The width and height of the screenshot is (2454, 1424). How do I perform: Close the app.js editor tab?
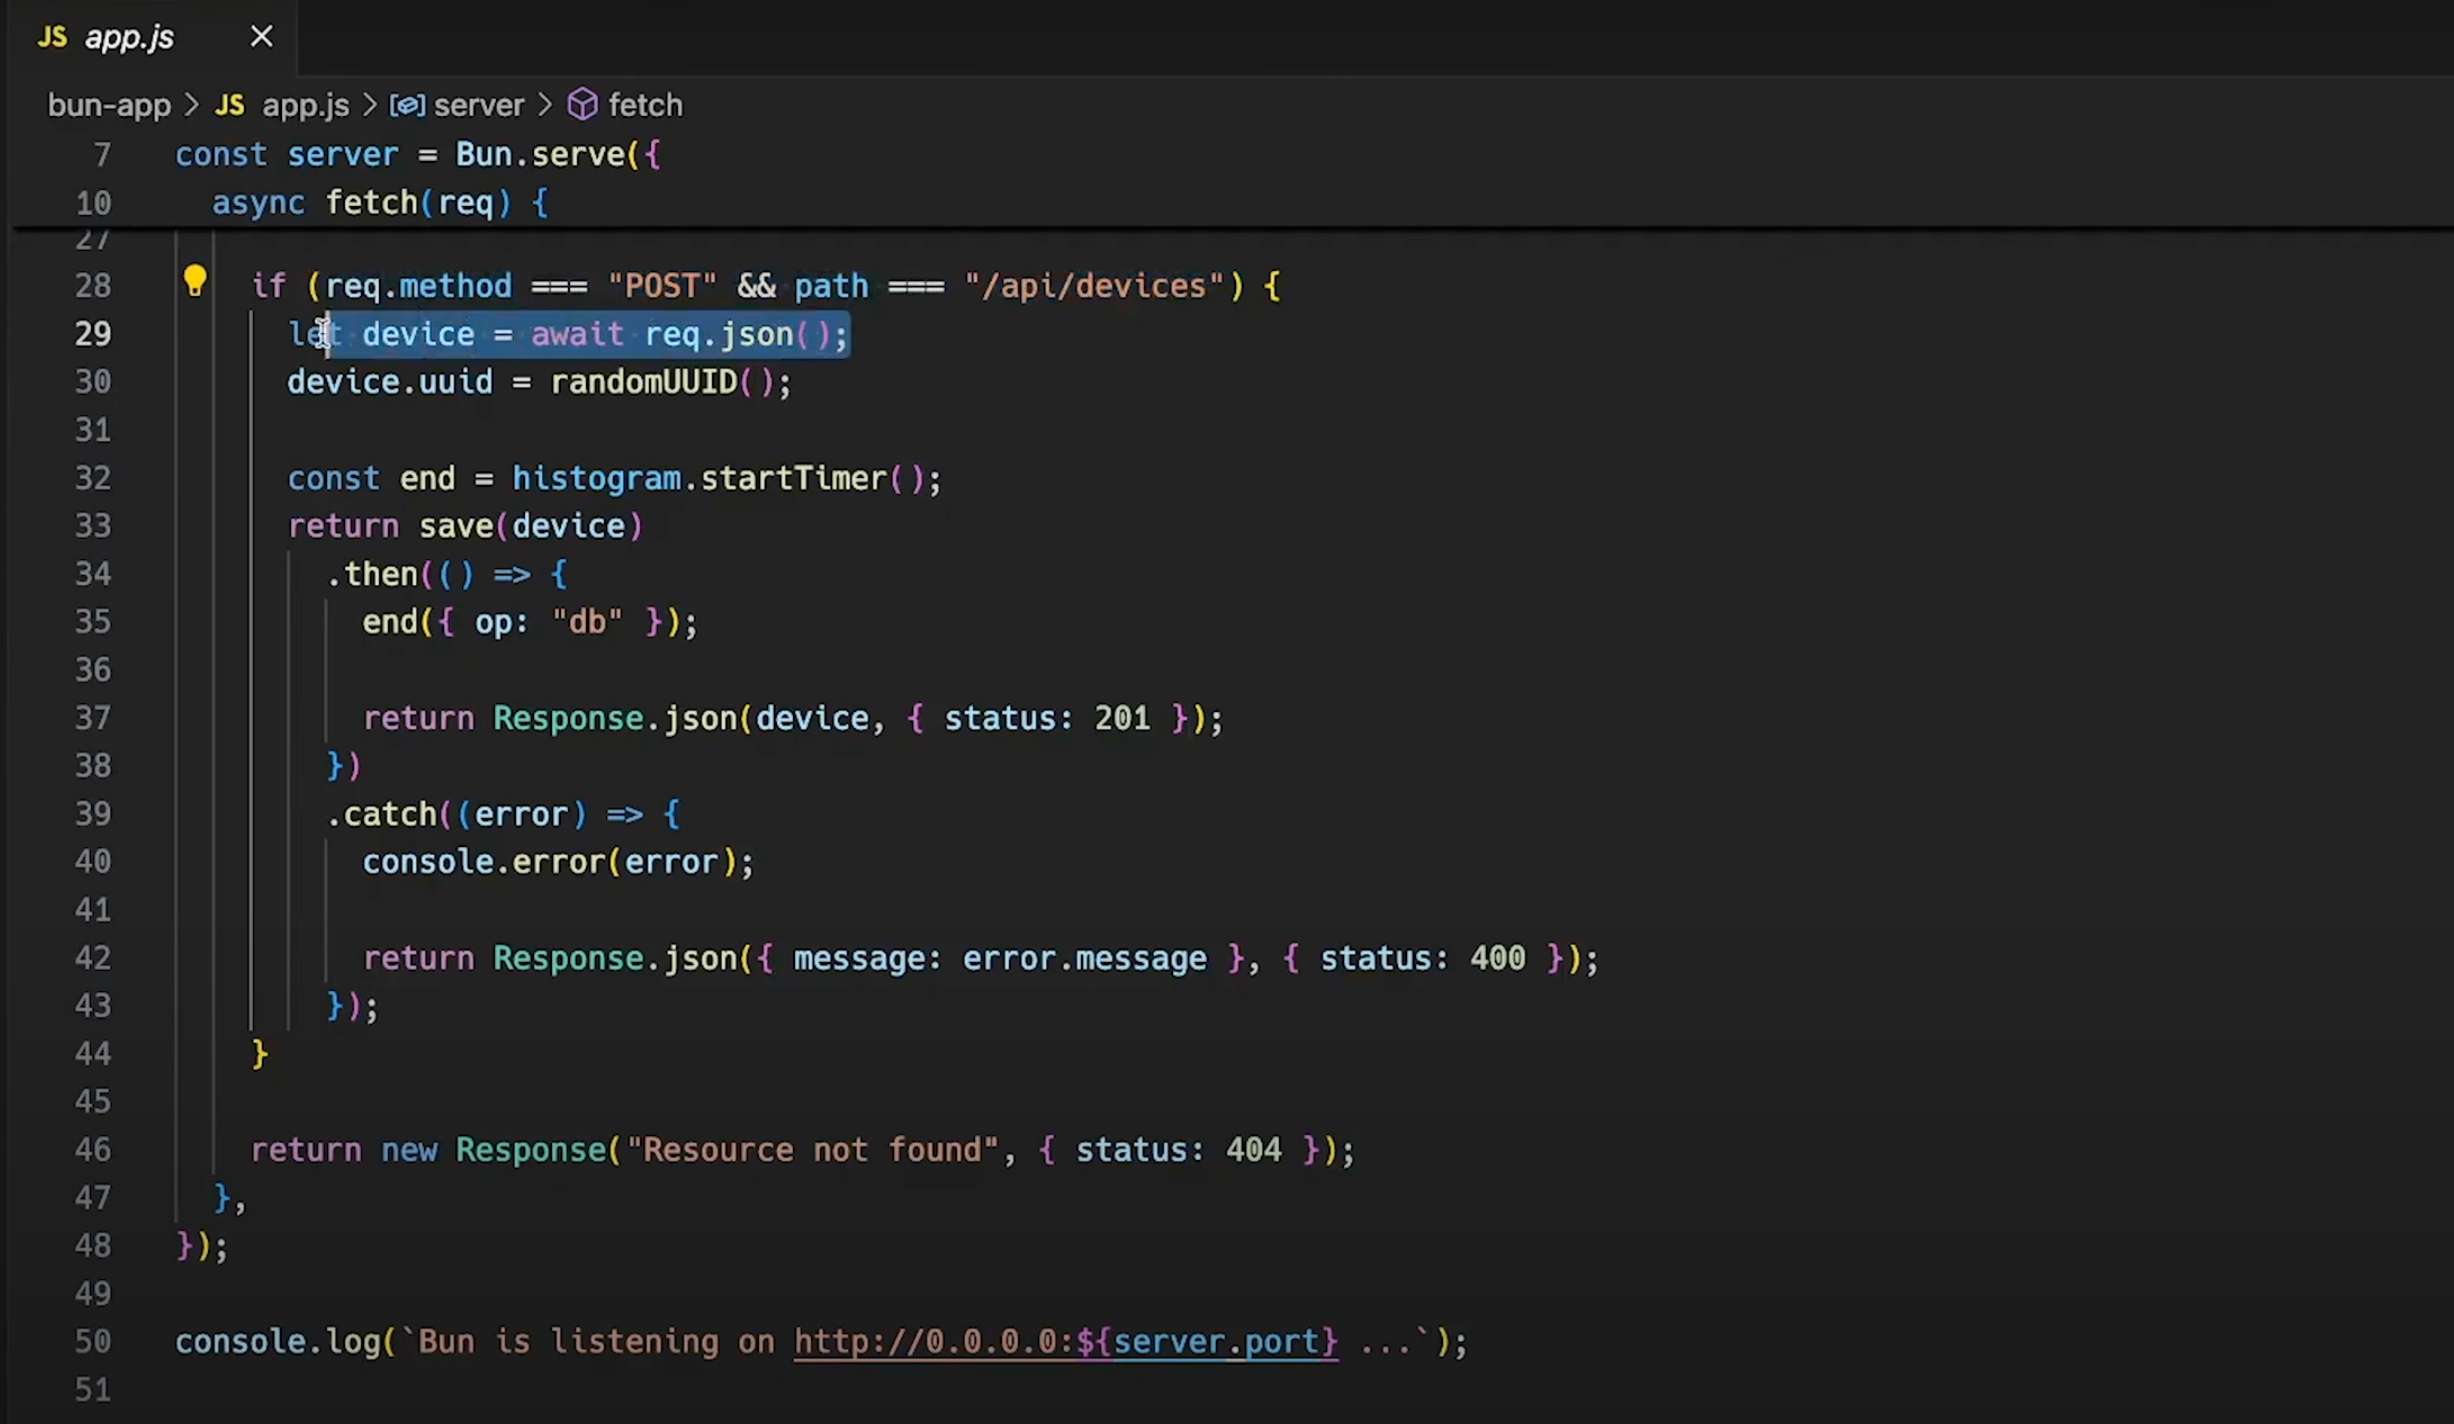click(x=261, y=37)
